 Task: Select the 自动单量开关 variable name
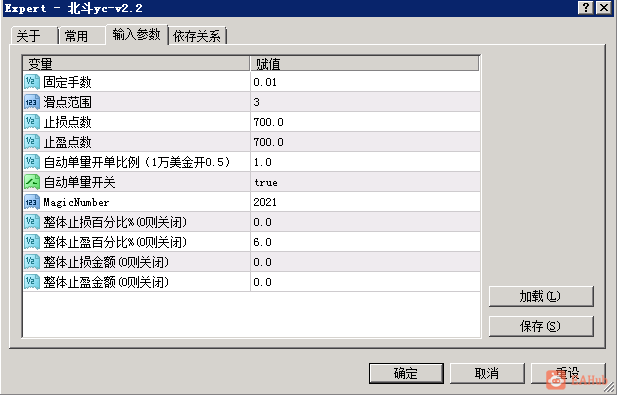pos(79,182)
